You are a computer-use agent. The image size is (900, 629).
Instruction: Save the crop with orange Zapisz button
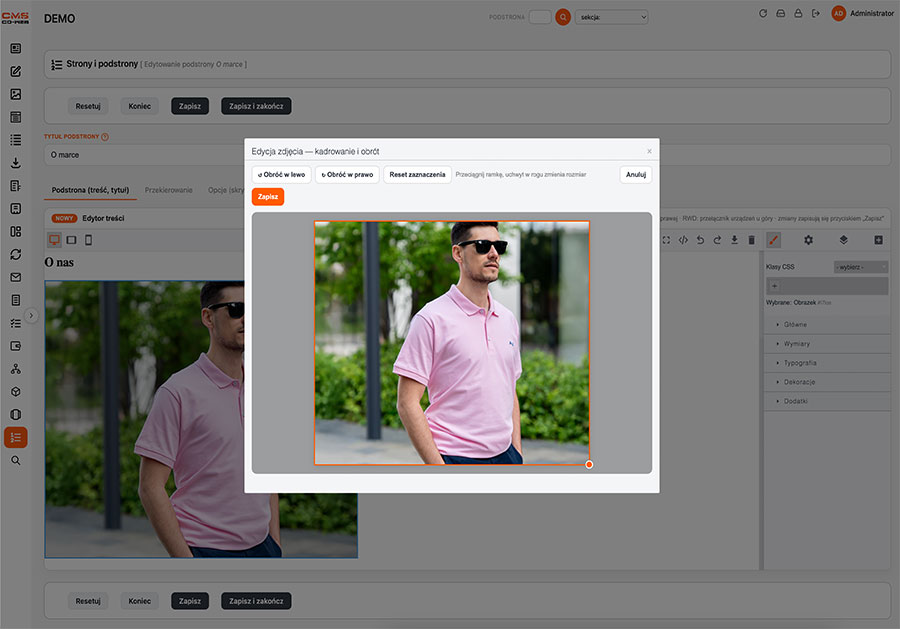tap(268, 197)
